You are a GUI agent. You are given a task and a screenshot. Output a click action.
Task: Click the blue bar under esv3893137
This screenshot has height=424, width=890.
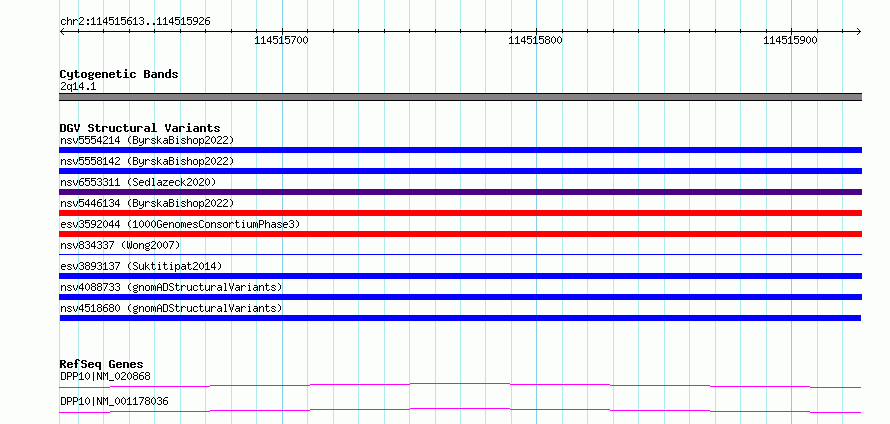pyautogui.click(x=460, y=276)
